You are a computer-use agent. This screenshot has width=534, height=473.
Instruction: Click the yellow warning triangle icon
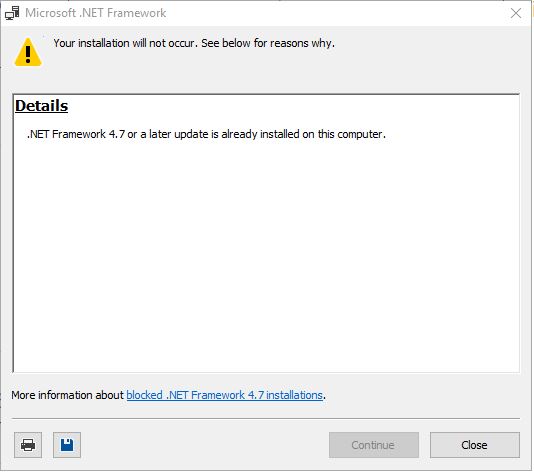28,52
